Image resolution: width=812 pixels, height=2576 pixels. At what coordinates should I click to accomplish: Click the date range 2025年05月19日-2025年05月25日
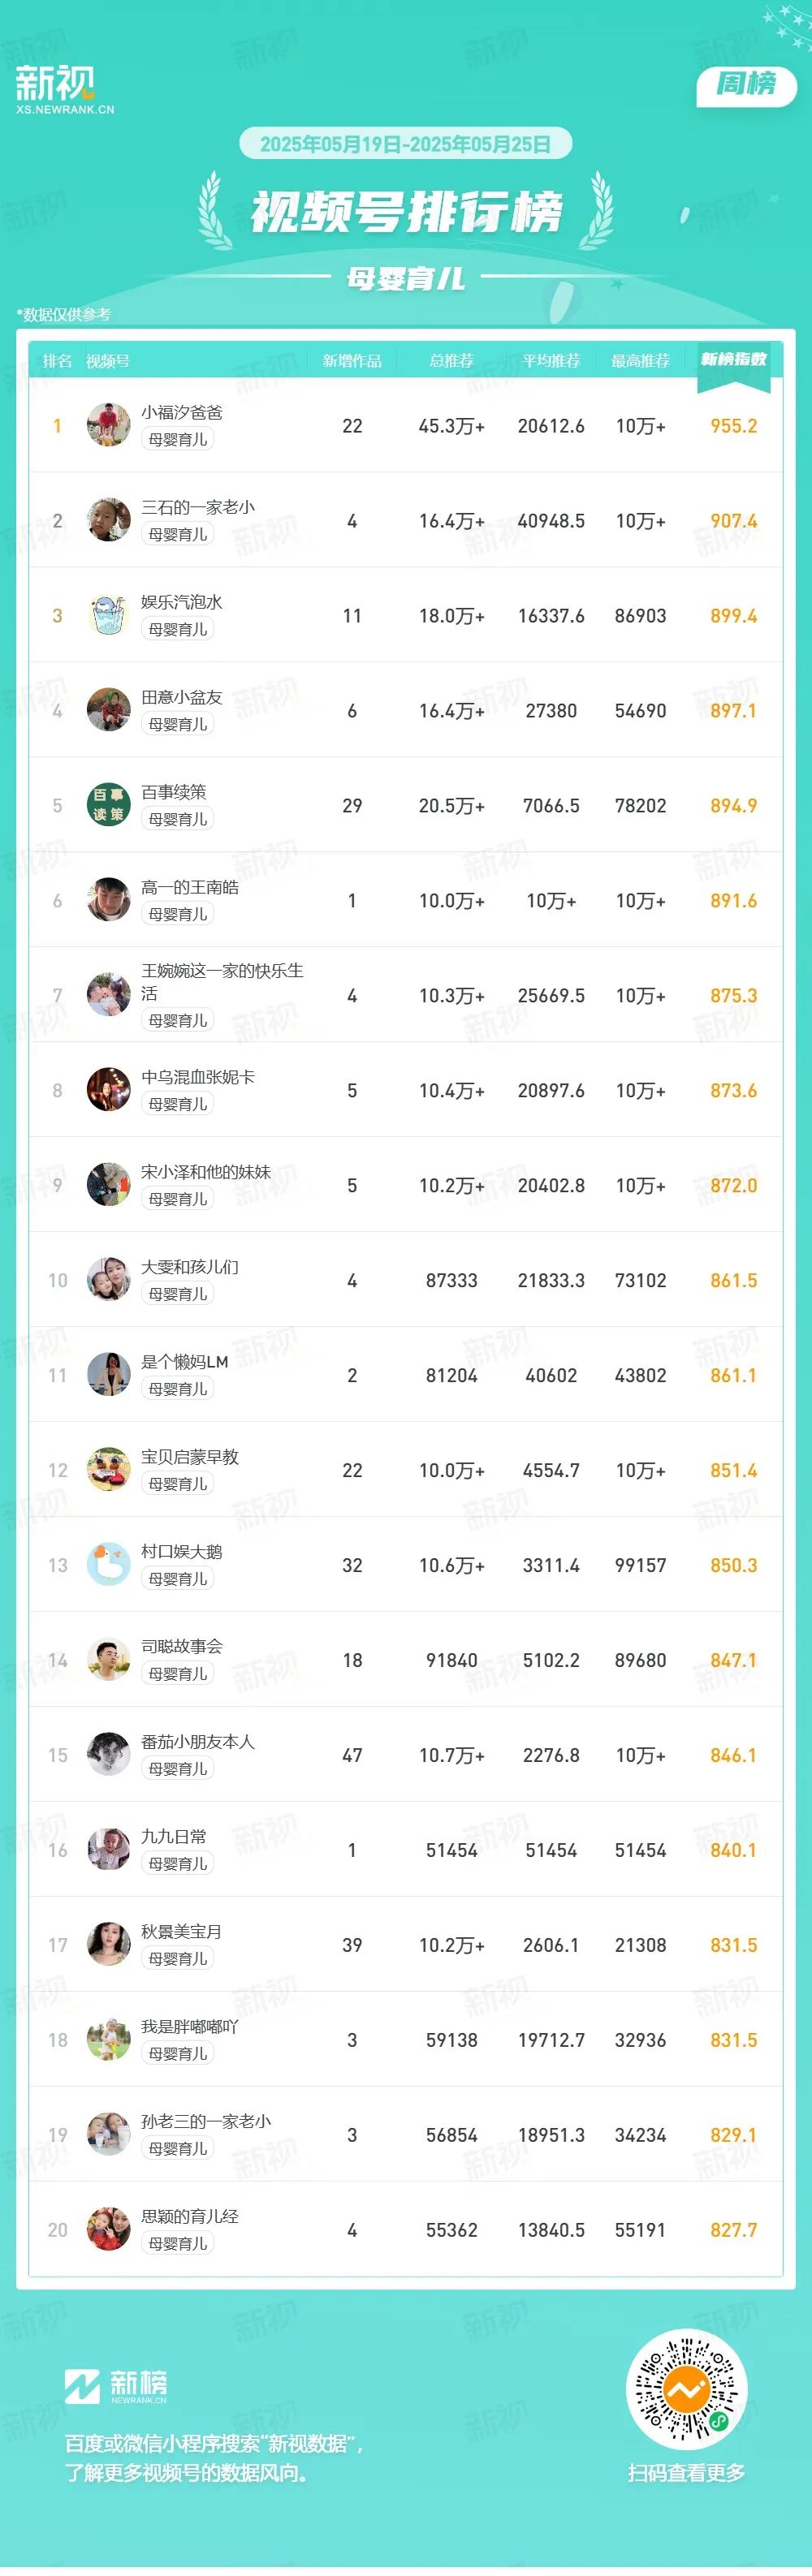[x=405, y=144]
